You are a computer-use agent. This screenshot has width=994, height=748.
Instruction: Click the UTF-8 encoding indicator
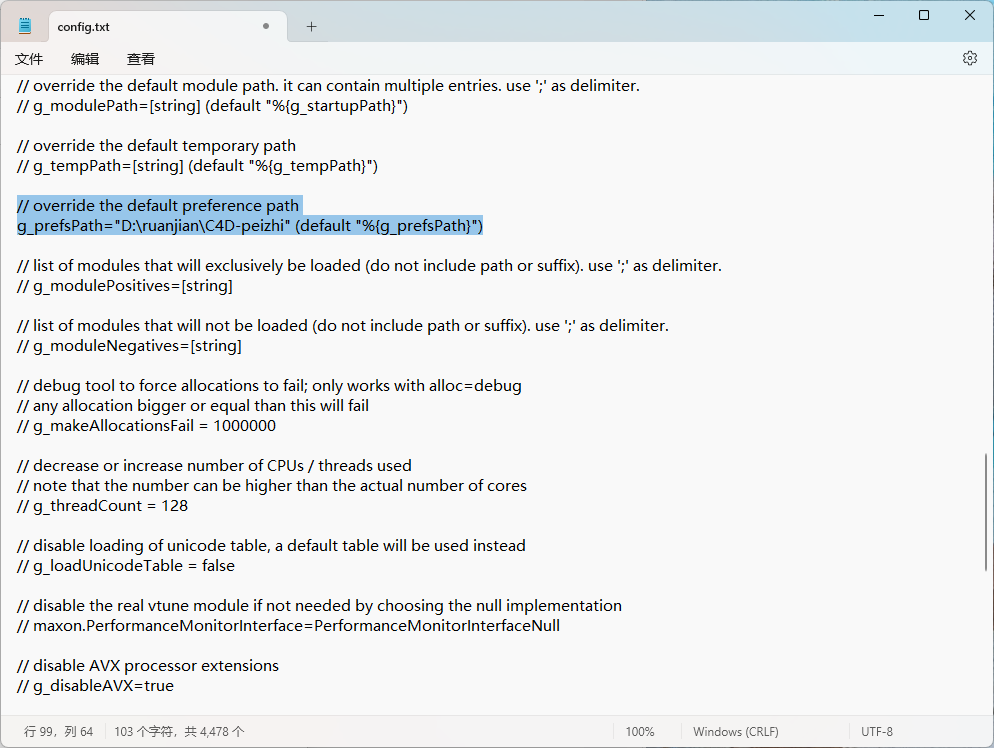pyautogui.click(x=877, y=732)
